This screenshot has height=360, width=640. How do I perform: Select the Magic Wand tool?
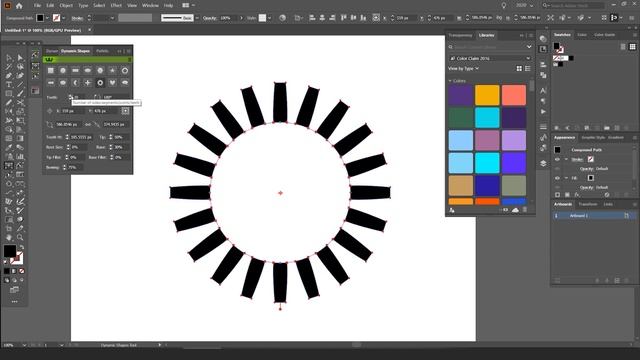click(9, 67)
